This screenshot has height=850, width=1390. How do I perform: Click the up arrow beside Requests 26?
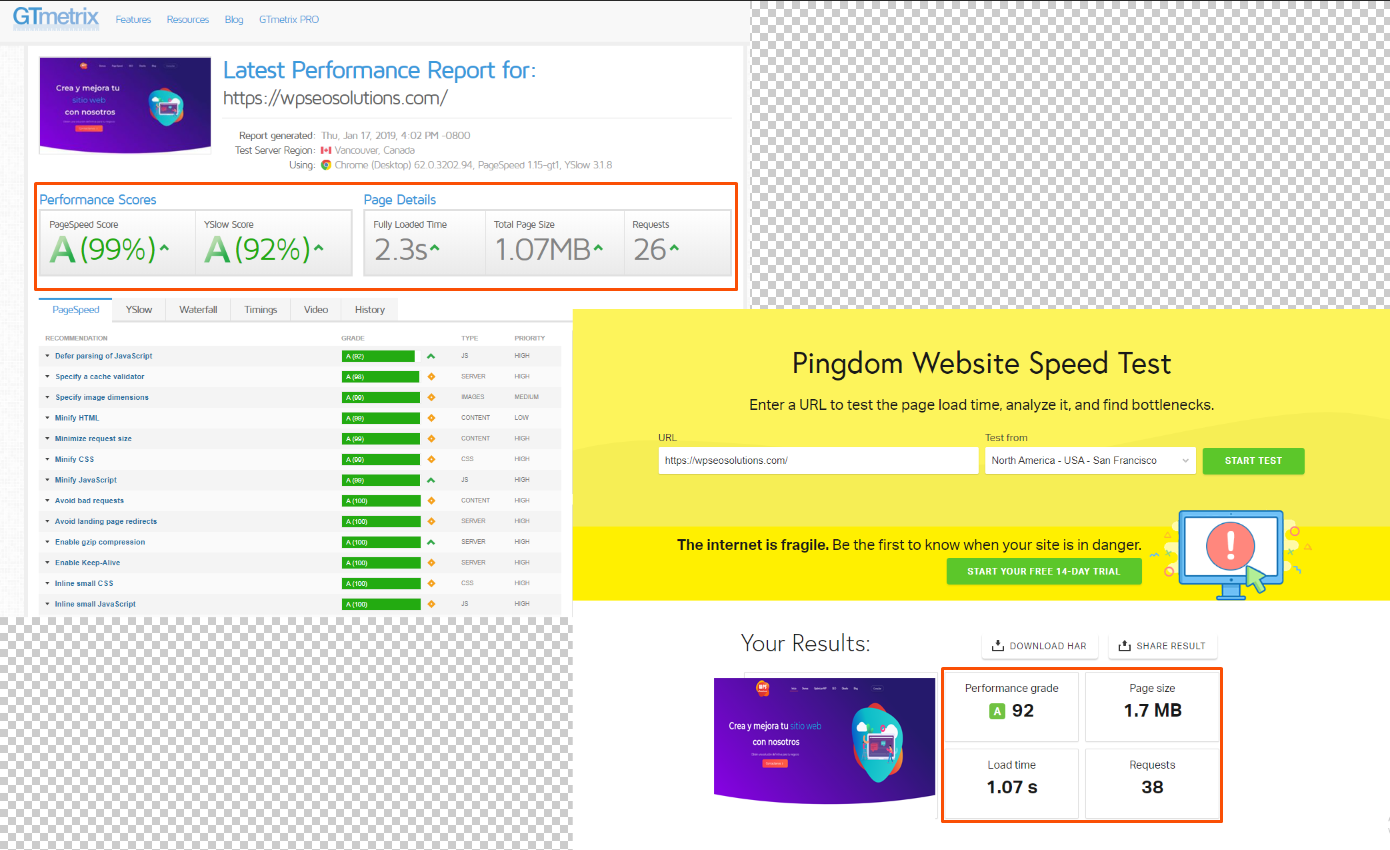(674, 246)
